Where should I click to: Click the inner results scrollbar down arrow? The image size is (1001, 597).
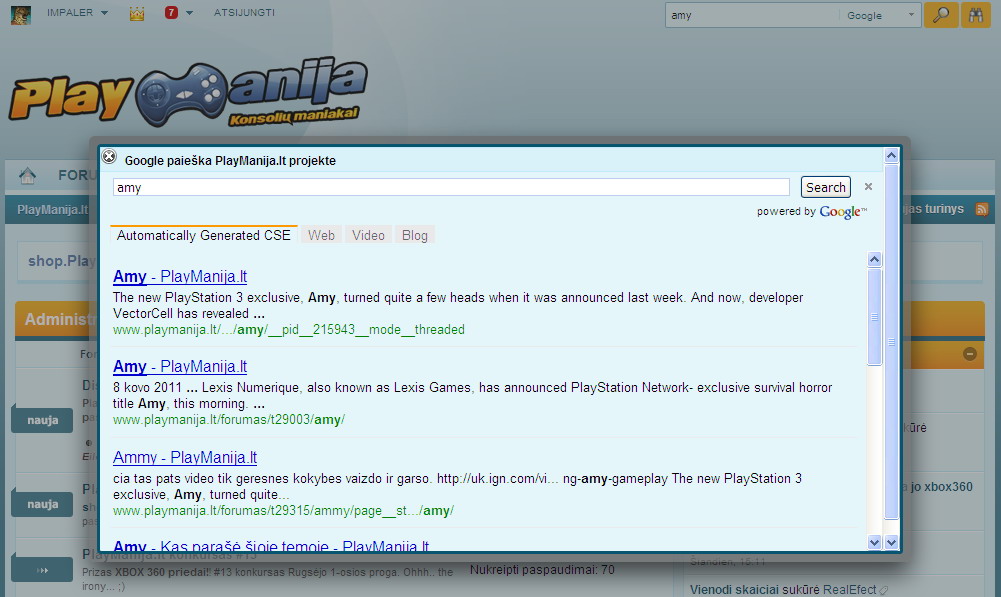tap(875, 542)
